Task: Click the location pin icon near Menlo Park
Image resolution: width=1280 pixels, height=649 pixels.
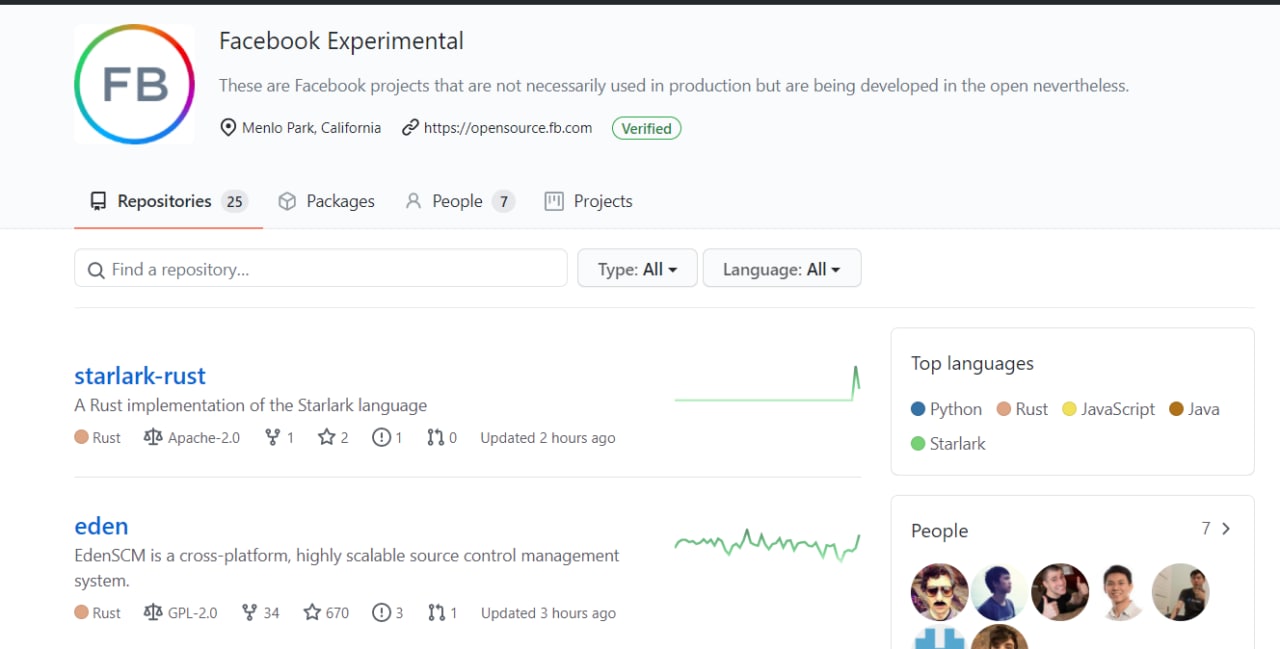Action: 228,128
